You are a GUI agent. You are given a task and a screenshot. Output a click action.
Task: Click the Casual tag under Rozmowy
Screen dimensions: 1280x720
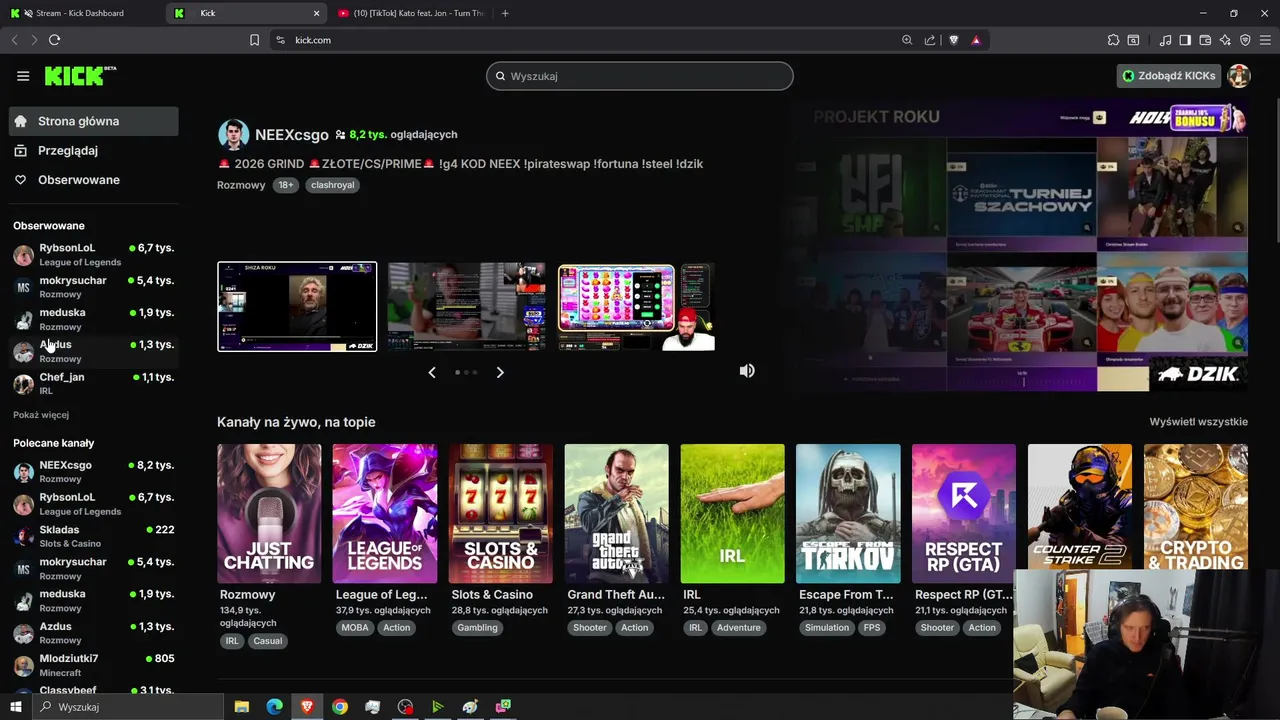coord(267,641)
